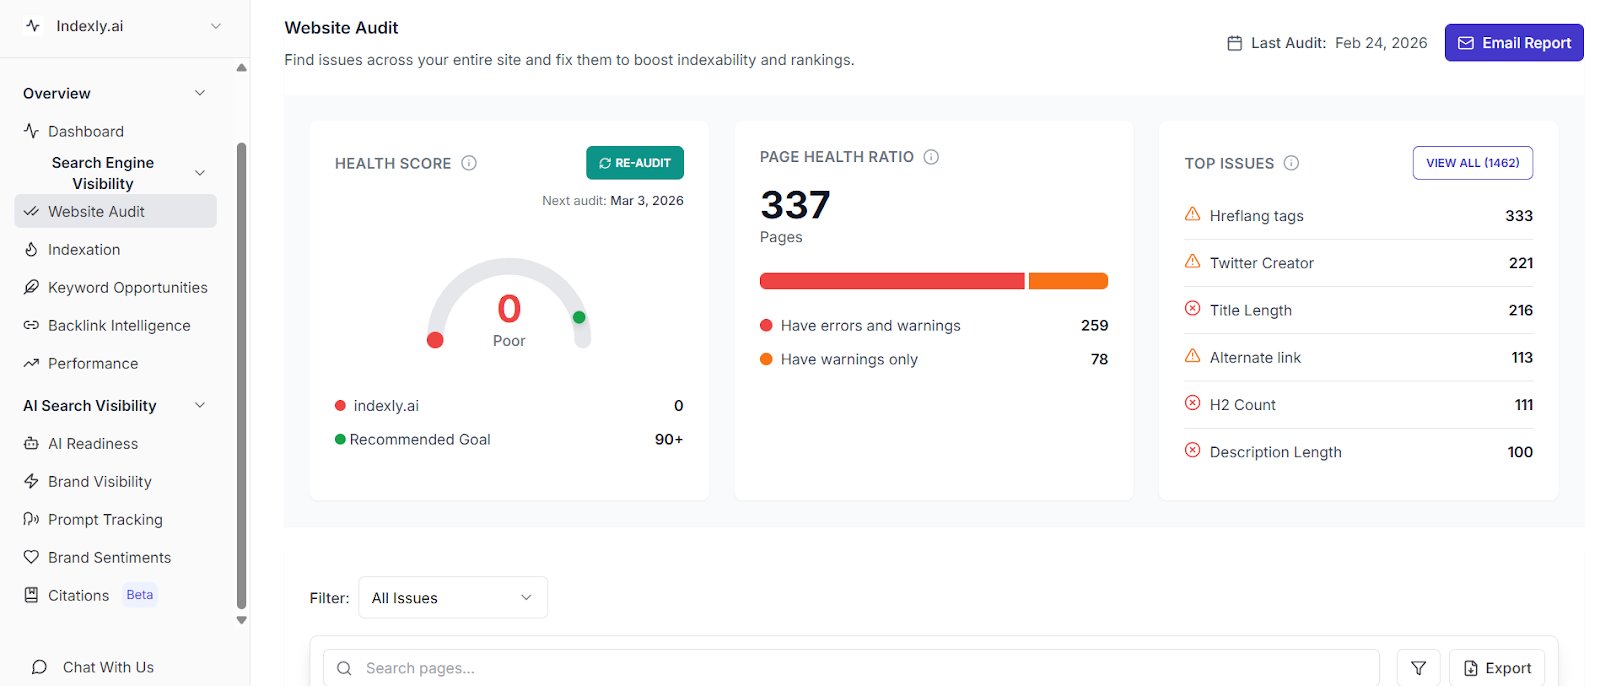Click the Top Issues info icon

point(1291,163)
